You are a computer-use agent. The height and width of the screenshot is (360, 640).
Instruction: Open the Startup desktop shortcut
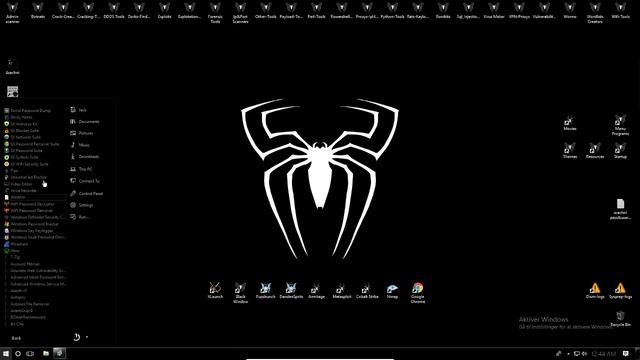tap(620, 150)
